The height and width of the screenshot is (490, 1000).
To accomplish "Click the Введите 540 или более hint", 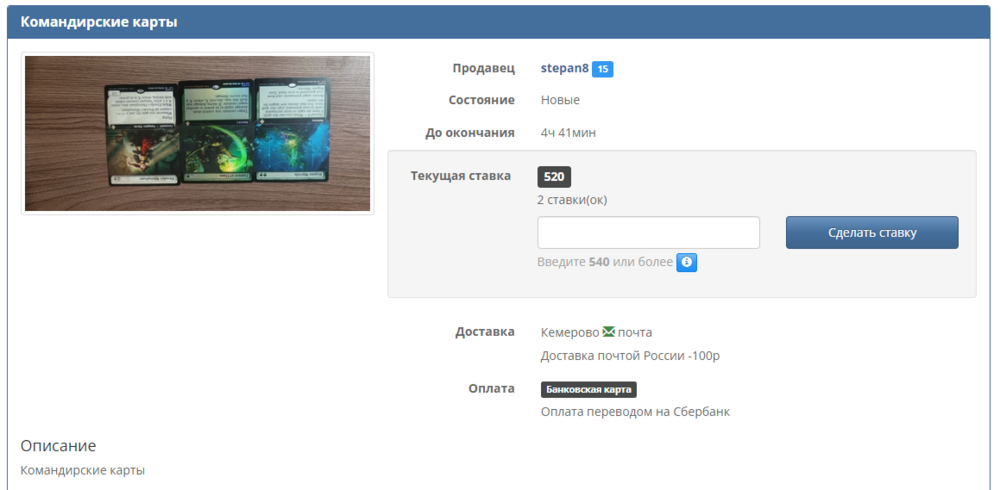I will [604, 262].
